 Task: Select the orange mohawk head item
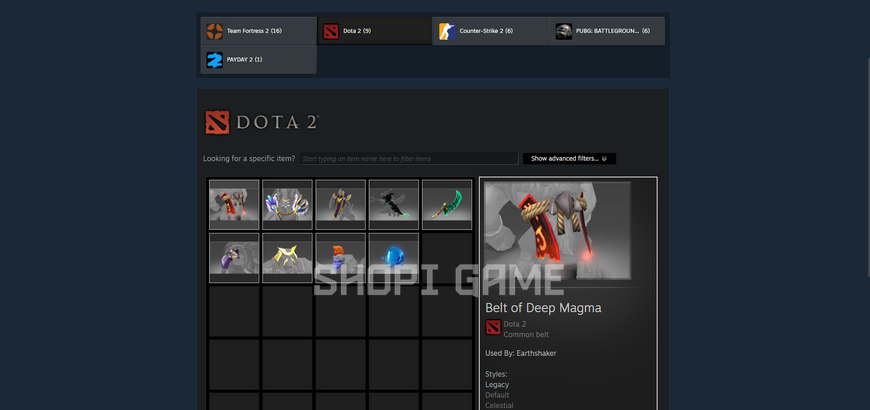tap(341, 258)
